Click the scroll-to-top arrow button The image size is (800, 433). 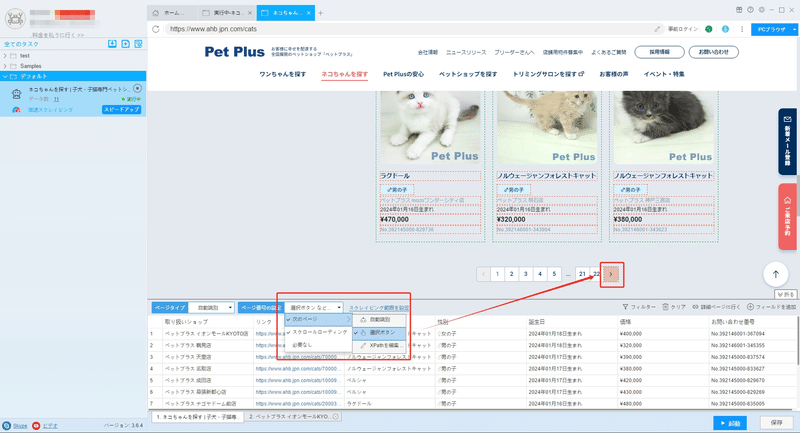click(776, 274)
